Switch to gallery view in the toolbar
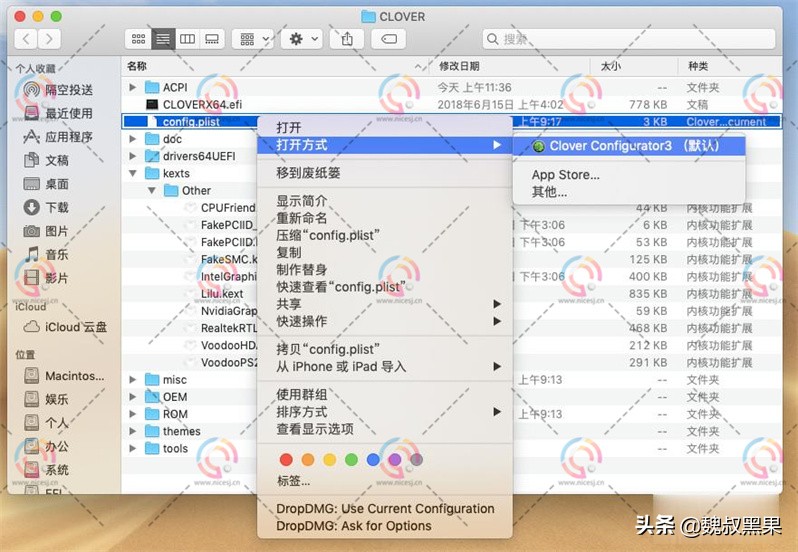This screenshot has height=552, width=798. [212, 39]
